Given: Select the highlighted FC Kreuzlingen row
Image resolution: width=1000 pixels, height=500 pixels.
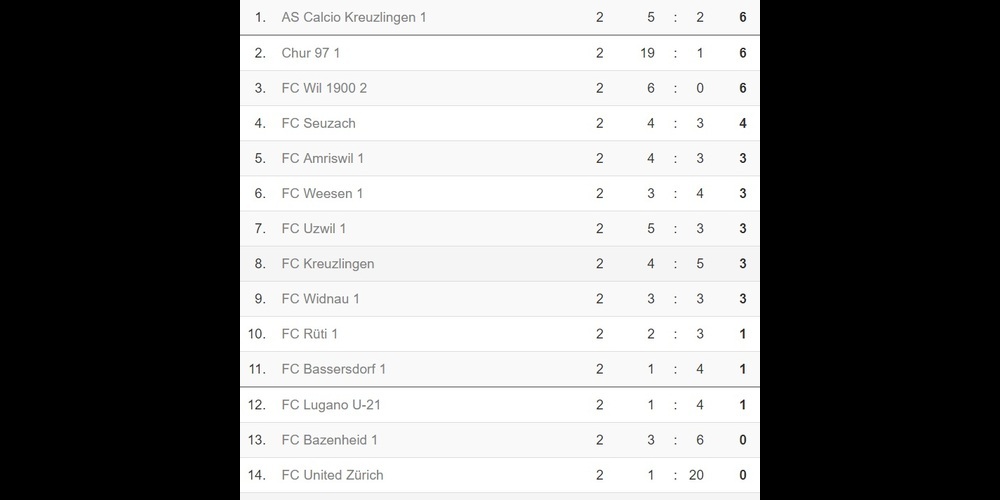Looking at the screenshot, I should point(500,263).
